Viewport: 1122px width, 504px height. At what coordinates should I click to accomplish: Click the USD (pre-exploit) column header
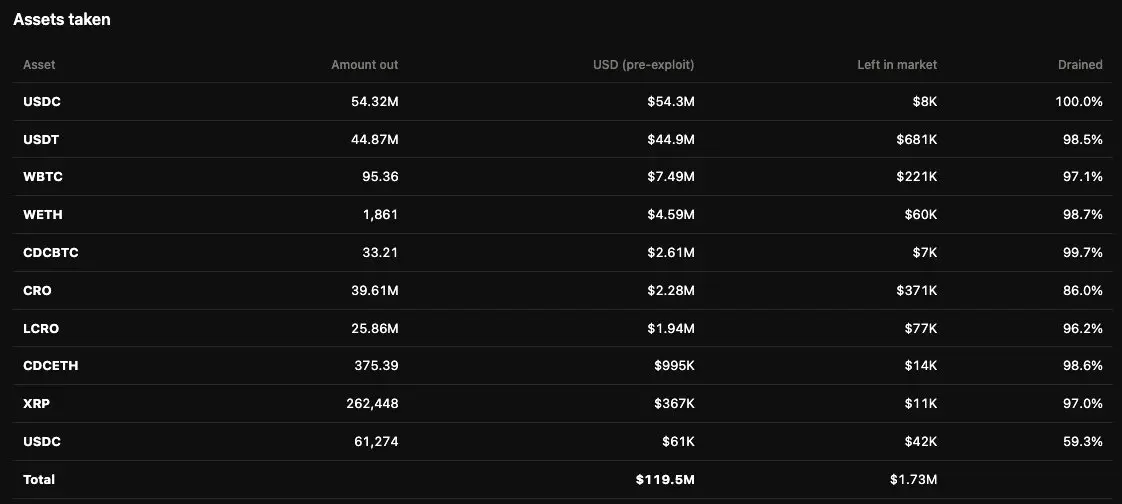click(643, 64)
